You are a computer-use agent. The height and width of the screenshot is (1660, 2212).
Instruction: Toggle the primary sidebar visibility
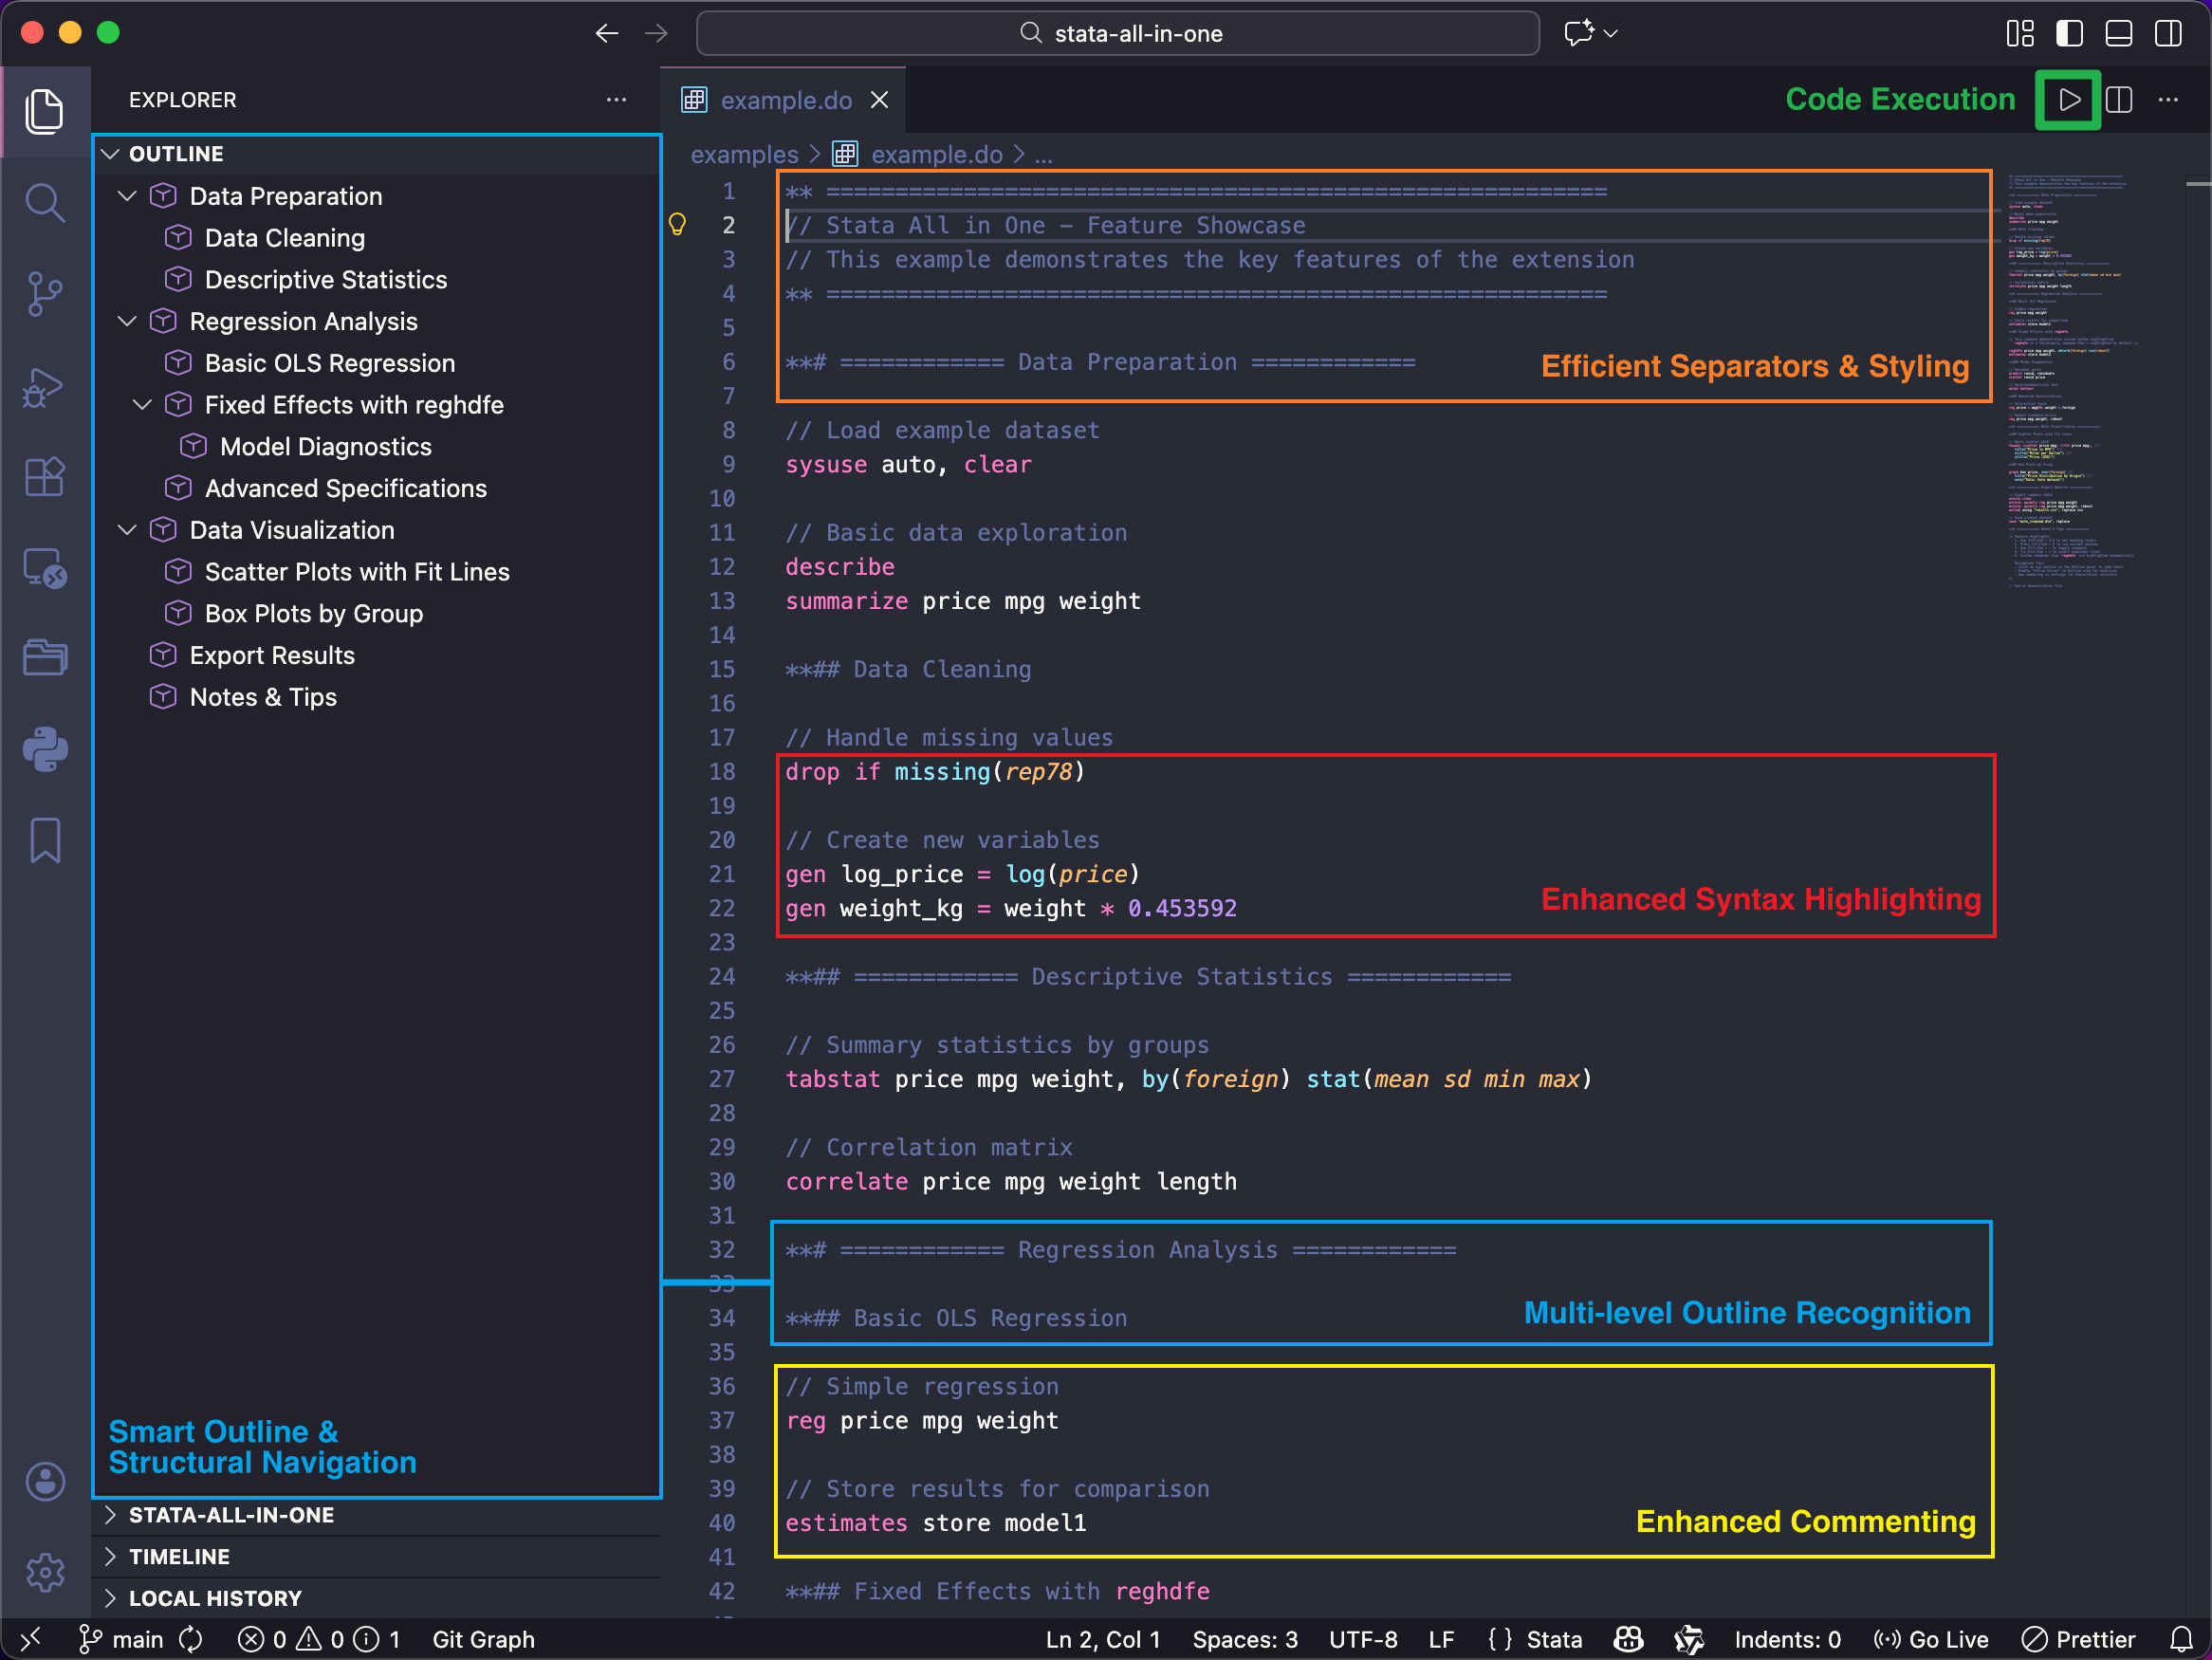2069,33
